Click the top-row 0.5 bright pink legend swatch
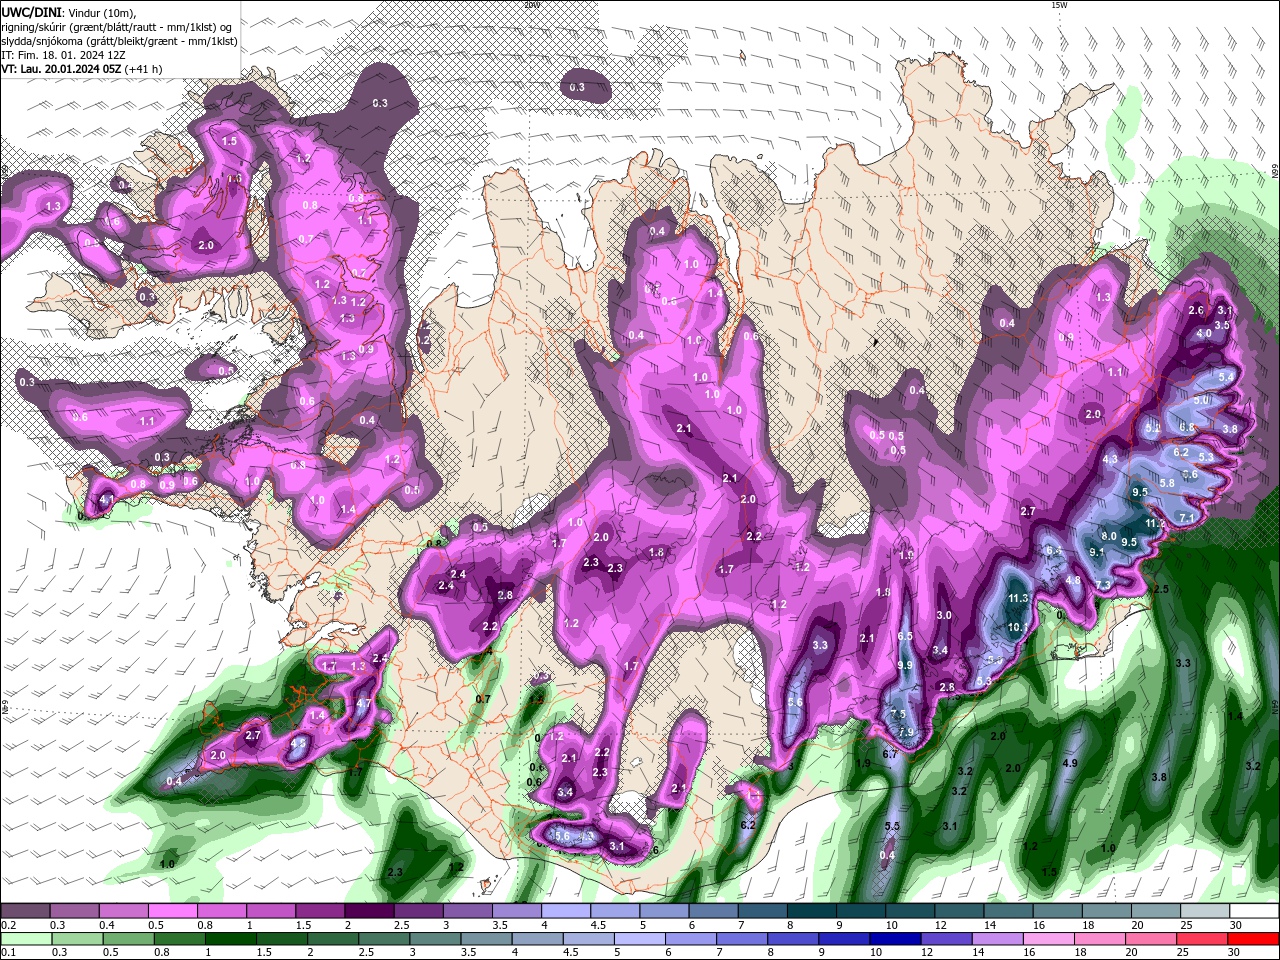The width and height of the screenshot is (1280, 960). 172,910
